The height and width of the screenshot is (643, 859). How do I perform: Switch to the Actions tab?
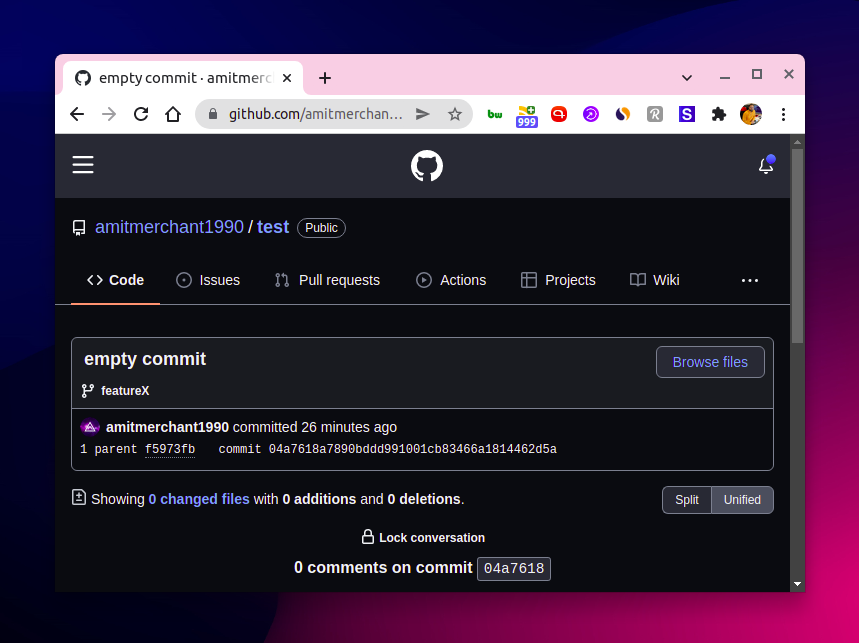pos(451,280)
